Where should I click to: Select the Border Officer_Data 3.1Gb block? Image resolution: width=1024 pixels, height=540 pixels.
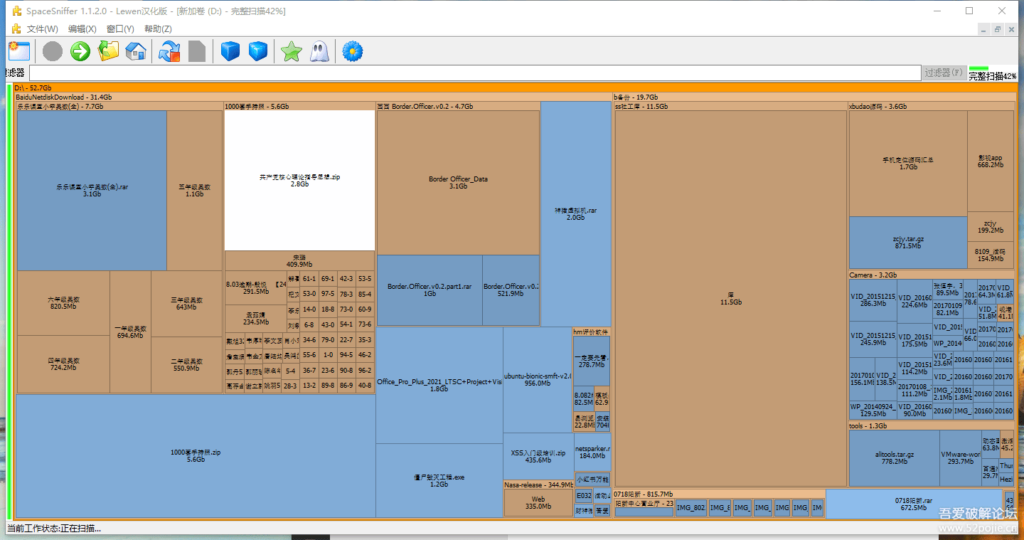pos(458,182)
